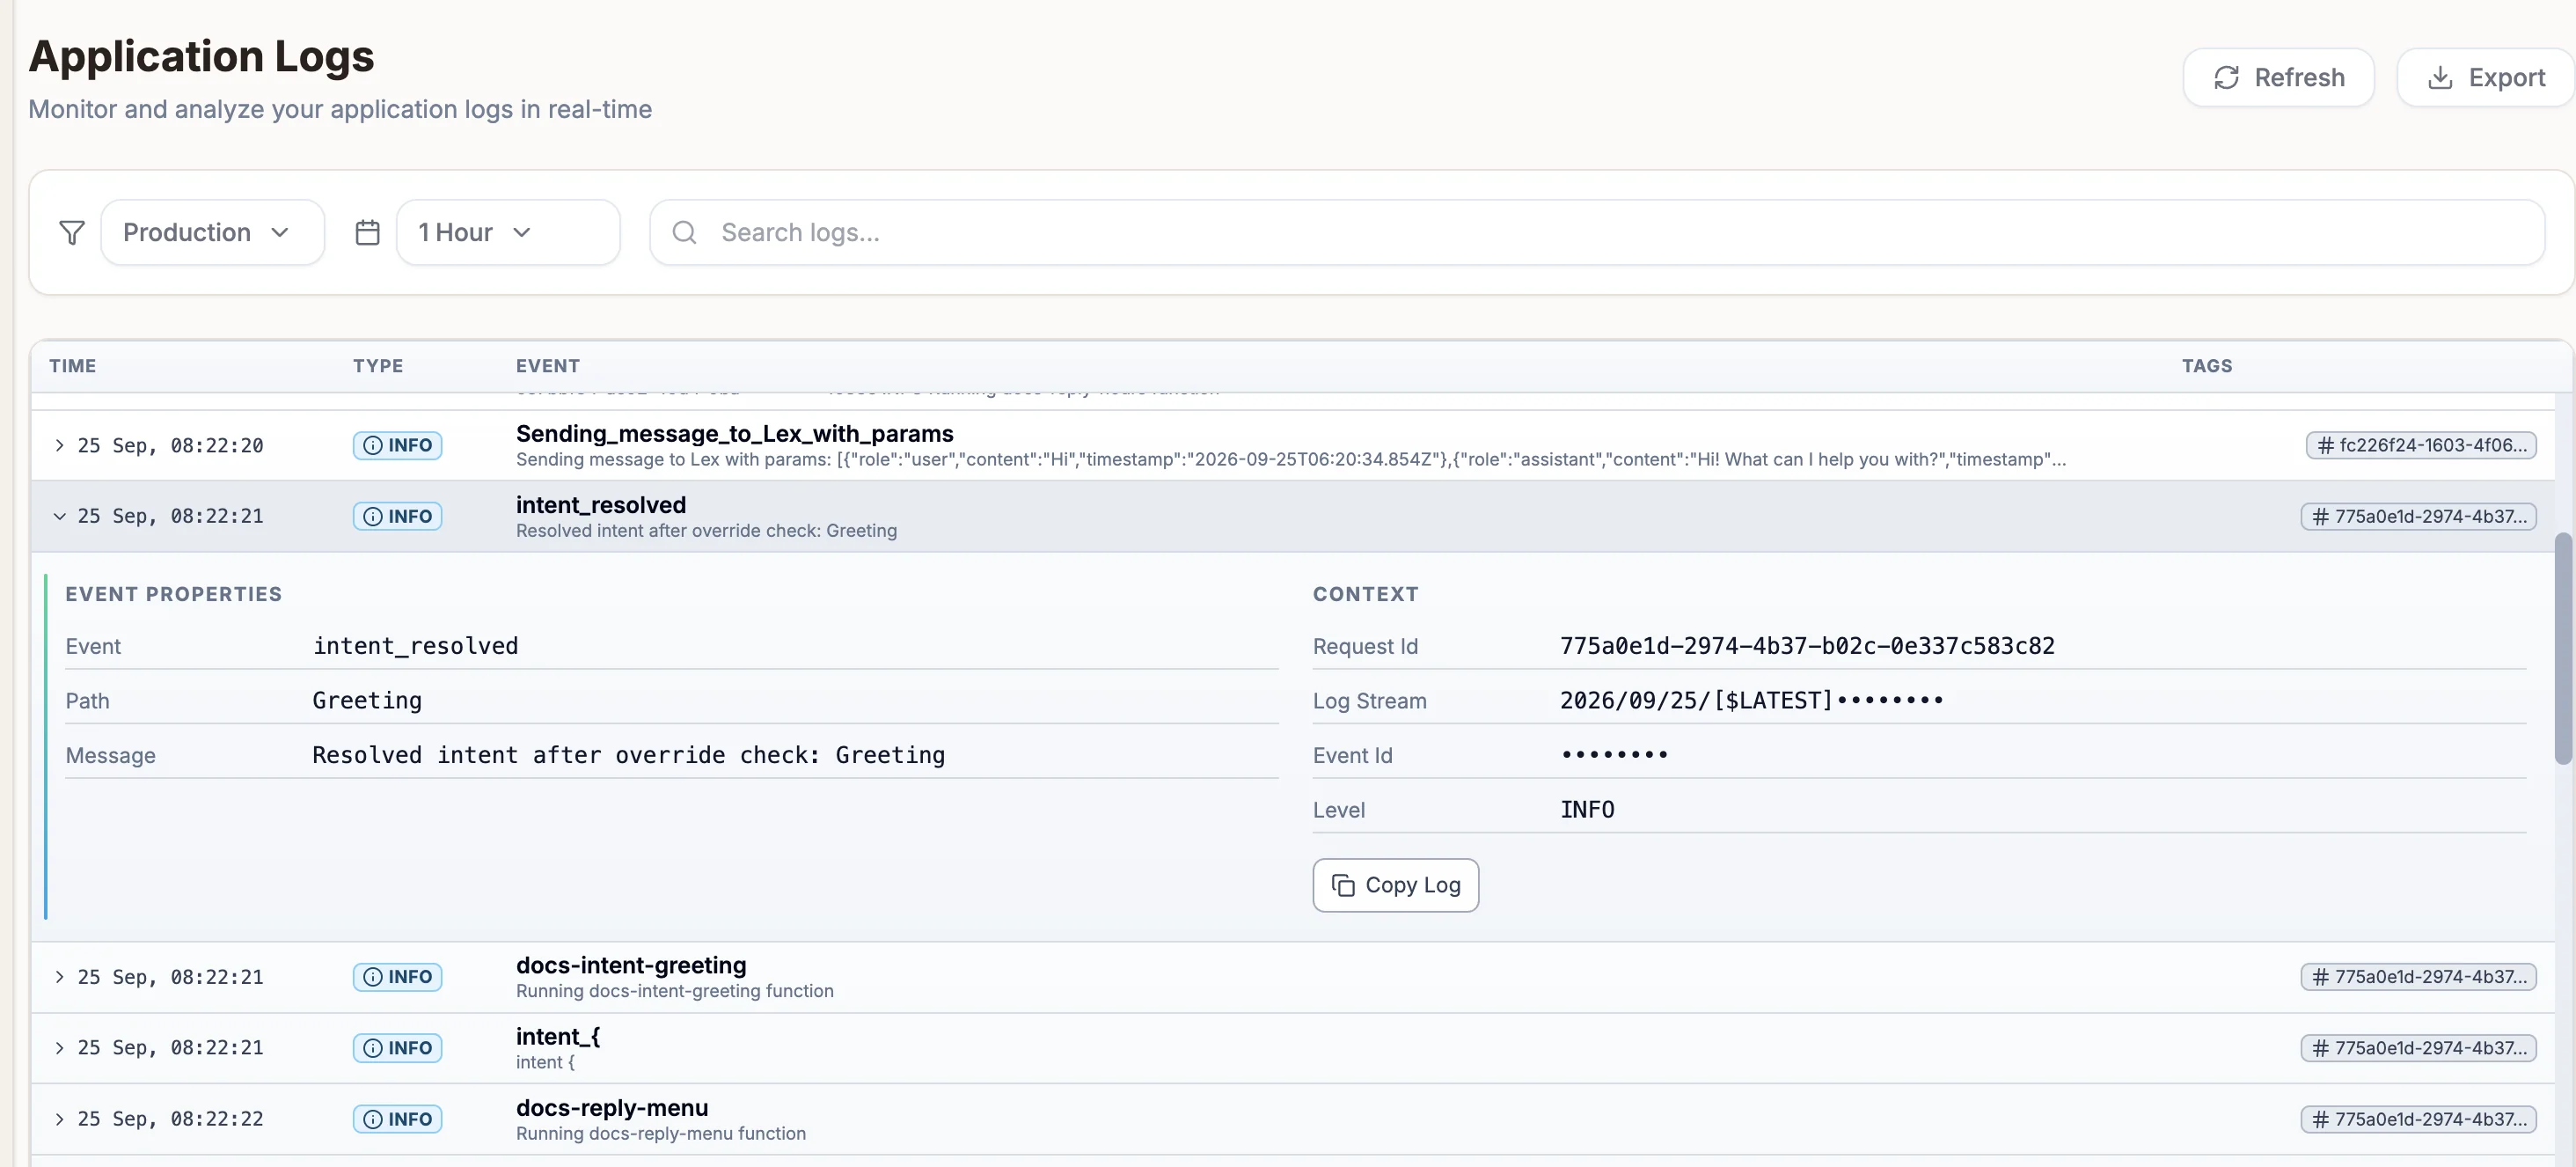Click the tag on the docs-intent-greeting row
2576x1167 pixels.
(x=2418, y=977)
